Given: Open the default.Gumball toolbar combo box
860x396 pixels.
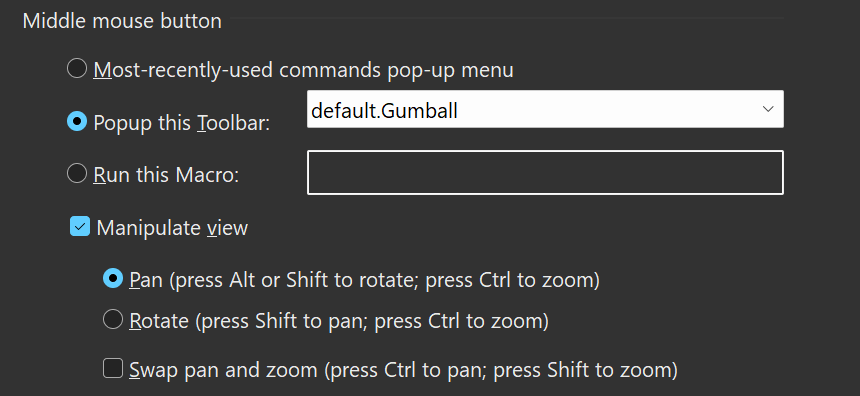Looking at the screenshot, I should (x=545, y=110).
